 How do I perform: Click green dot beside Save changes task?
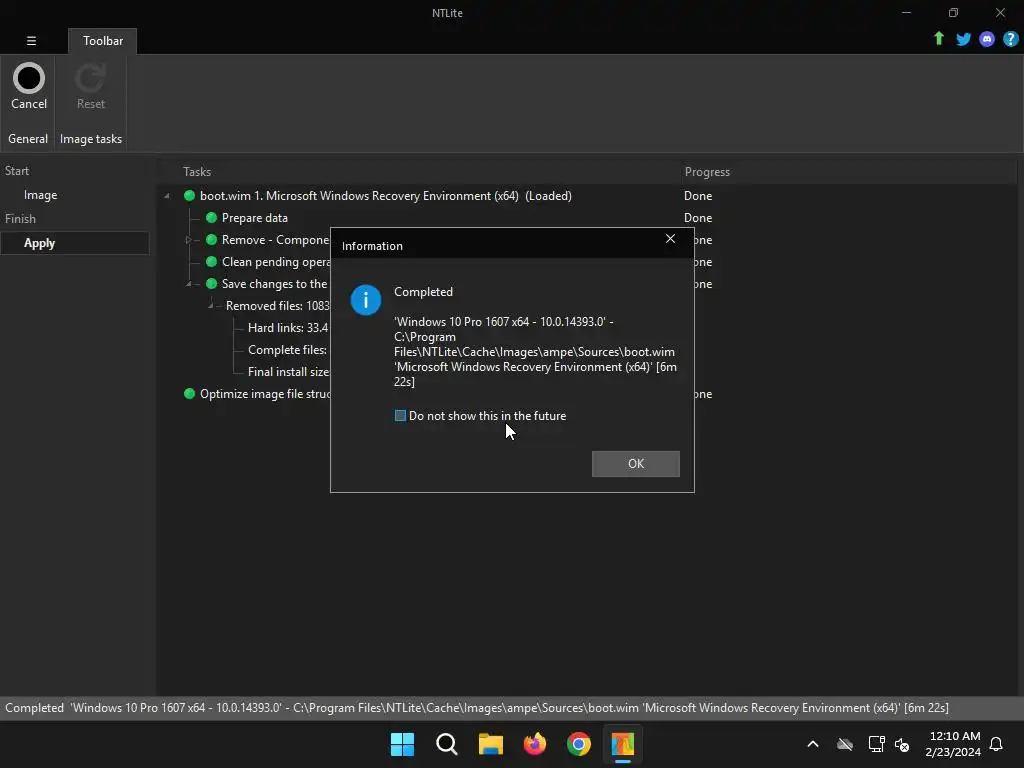(x=211, y=283)
